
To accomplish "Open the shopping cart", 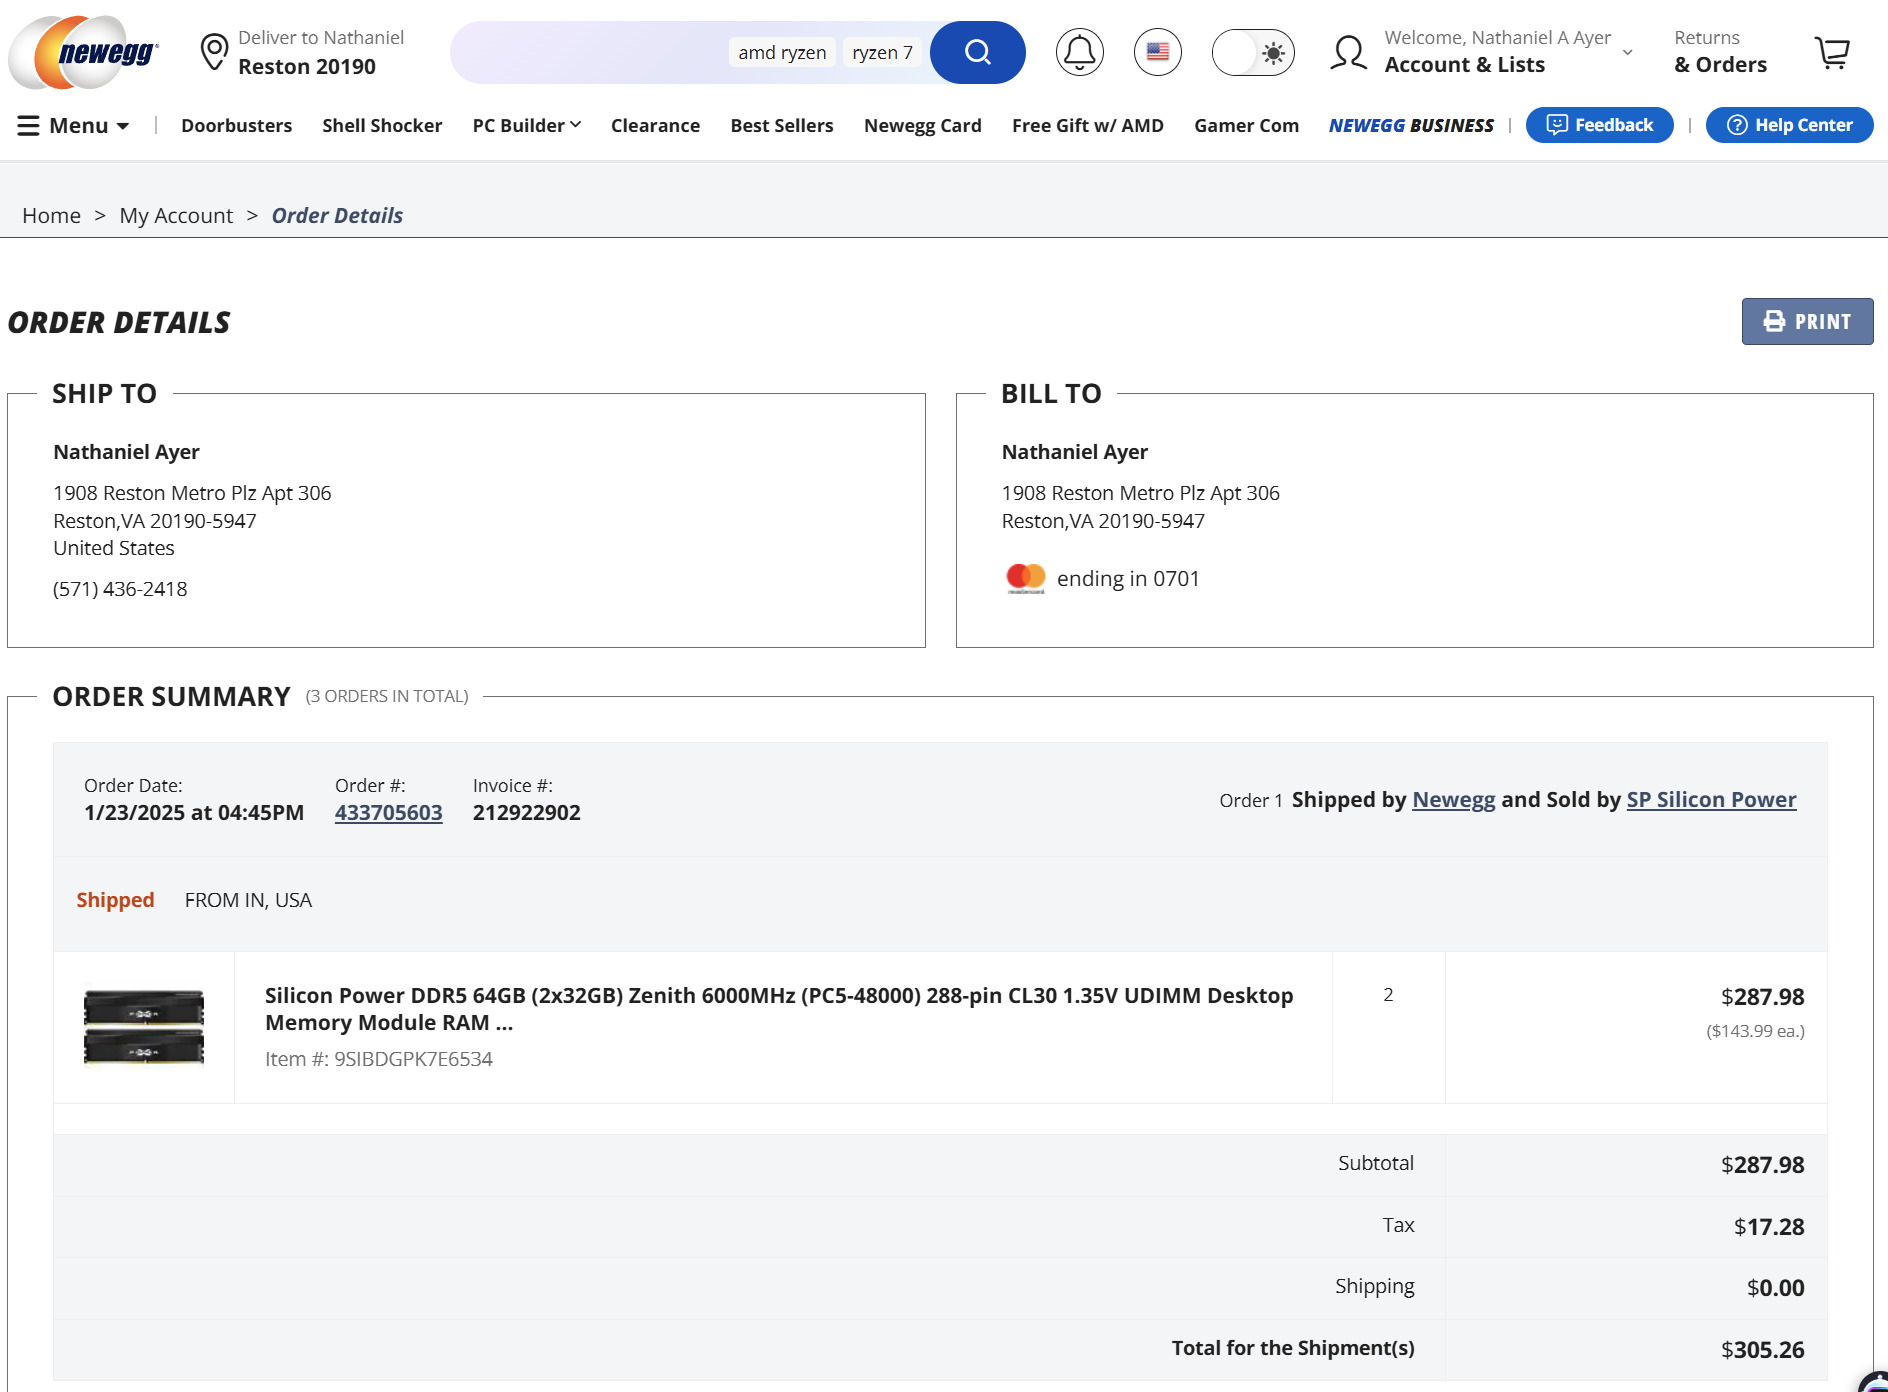I will (x=1832, y=52).
